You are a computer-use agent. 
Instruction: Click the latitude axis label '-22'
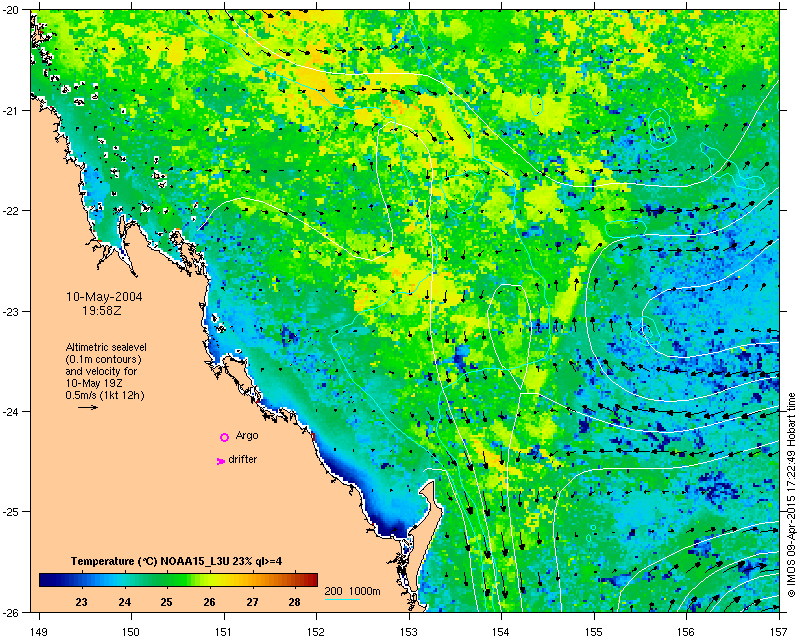pyautogui.click(x=11, y=211)
